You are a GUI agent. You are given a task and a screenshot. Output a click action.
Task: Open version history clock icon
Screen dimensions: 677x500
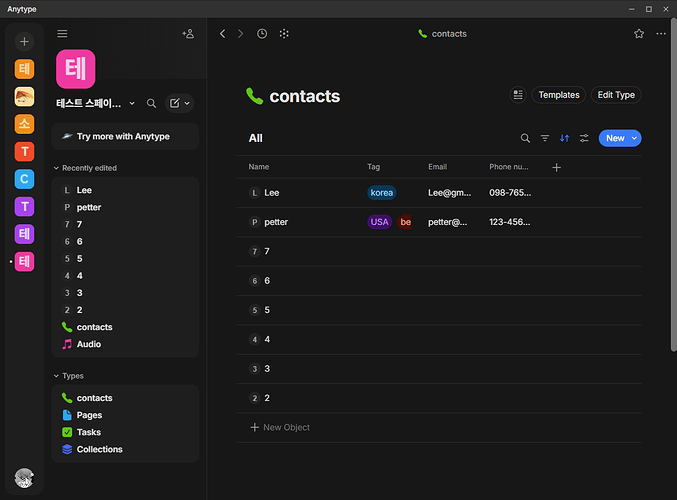click(262, 34)
